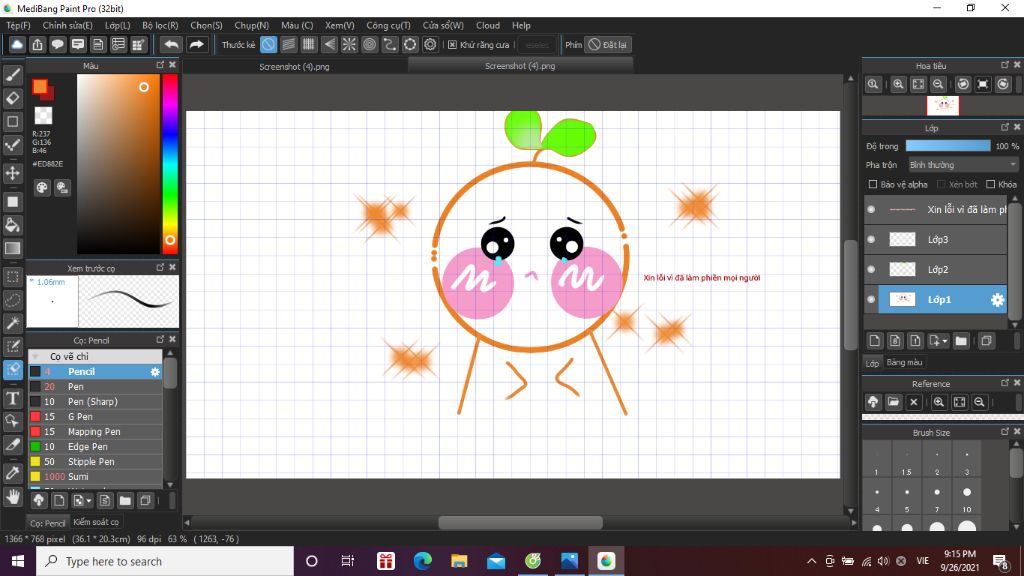Click the navigator canvas thumbnail
1024x576 pixels.
click(x=943, y=105)
